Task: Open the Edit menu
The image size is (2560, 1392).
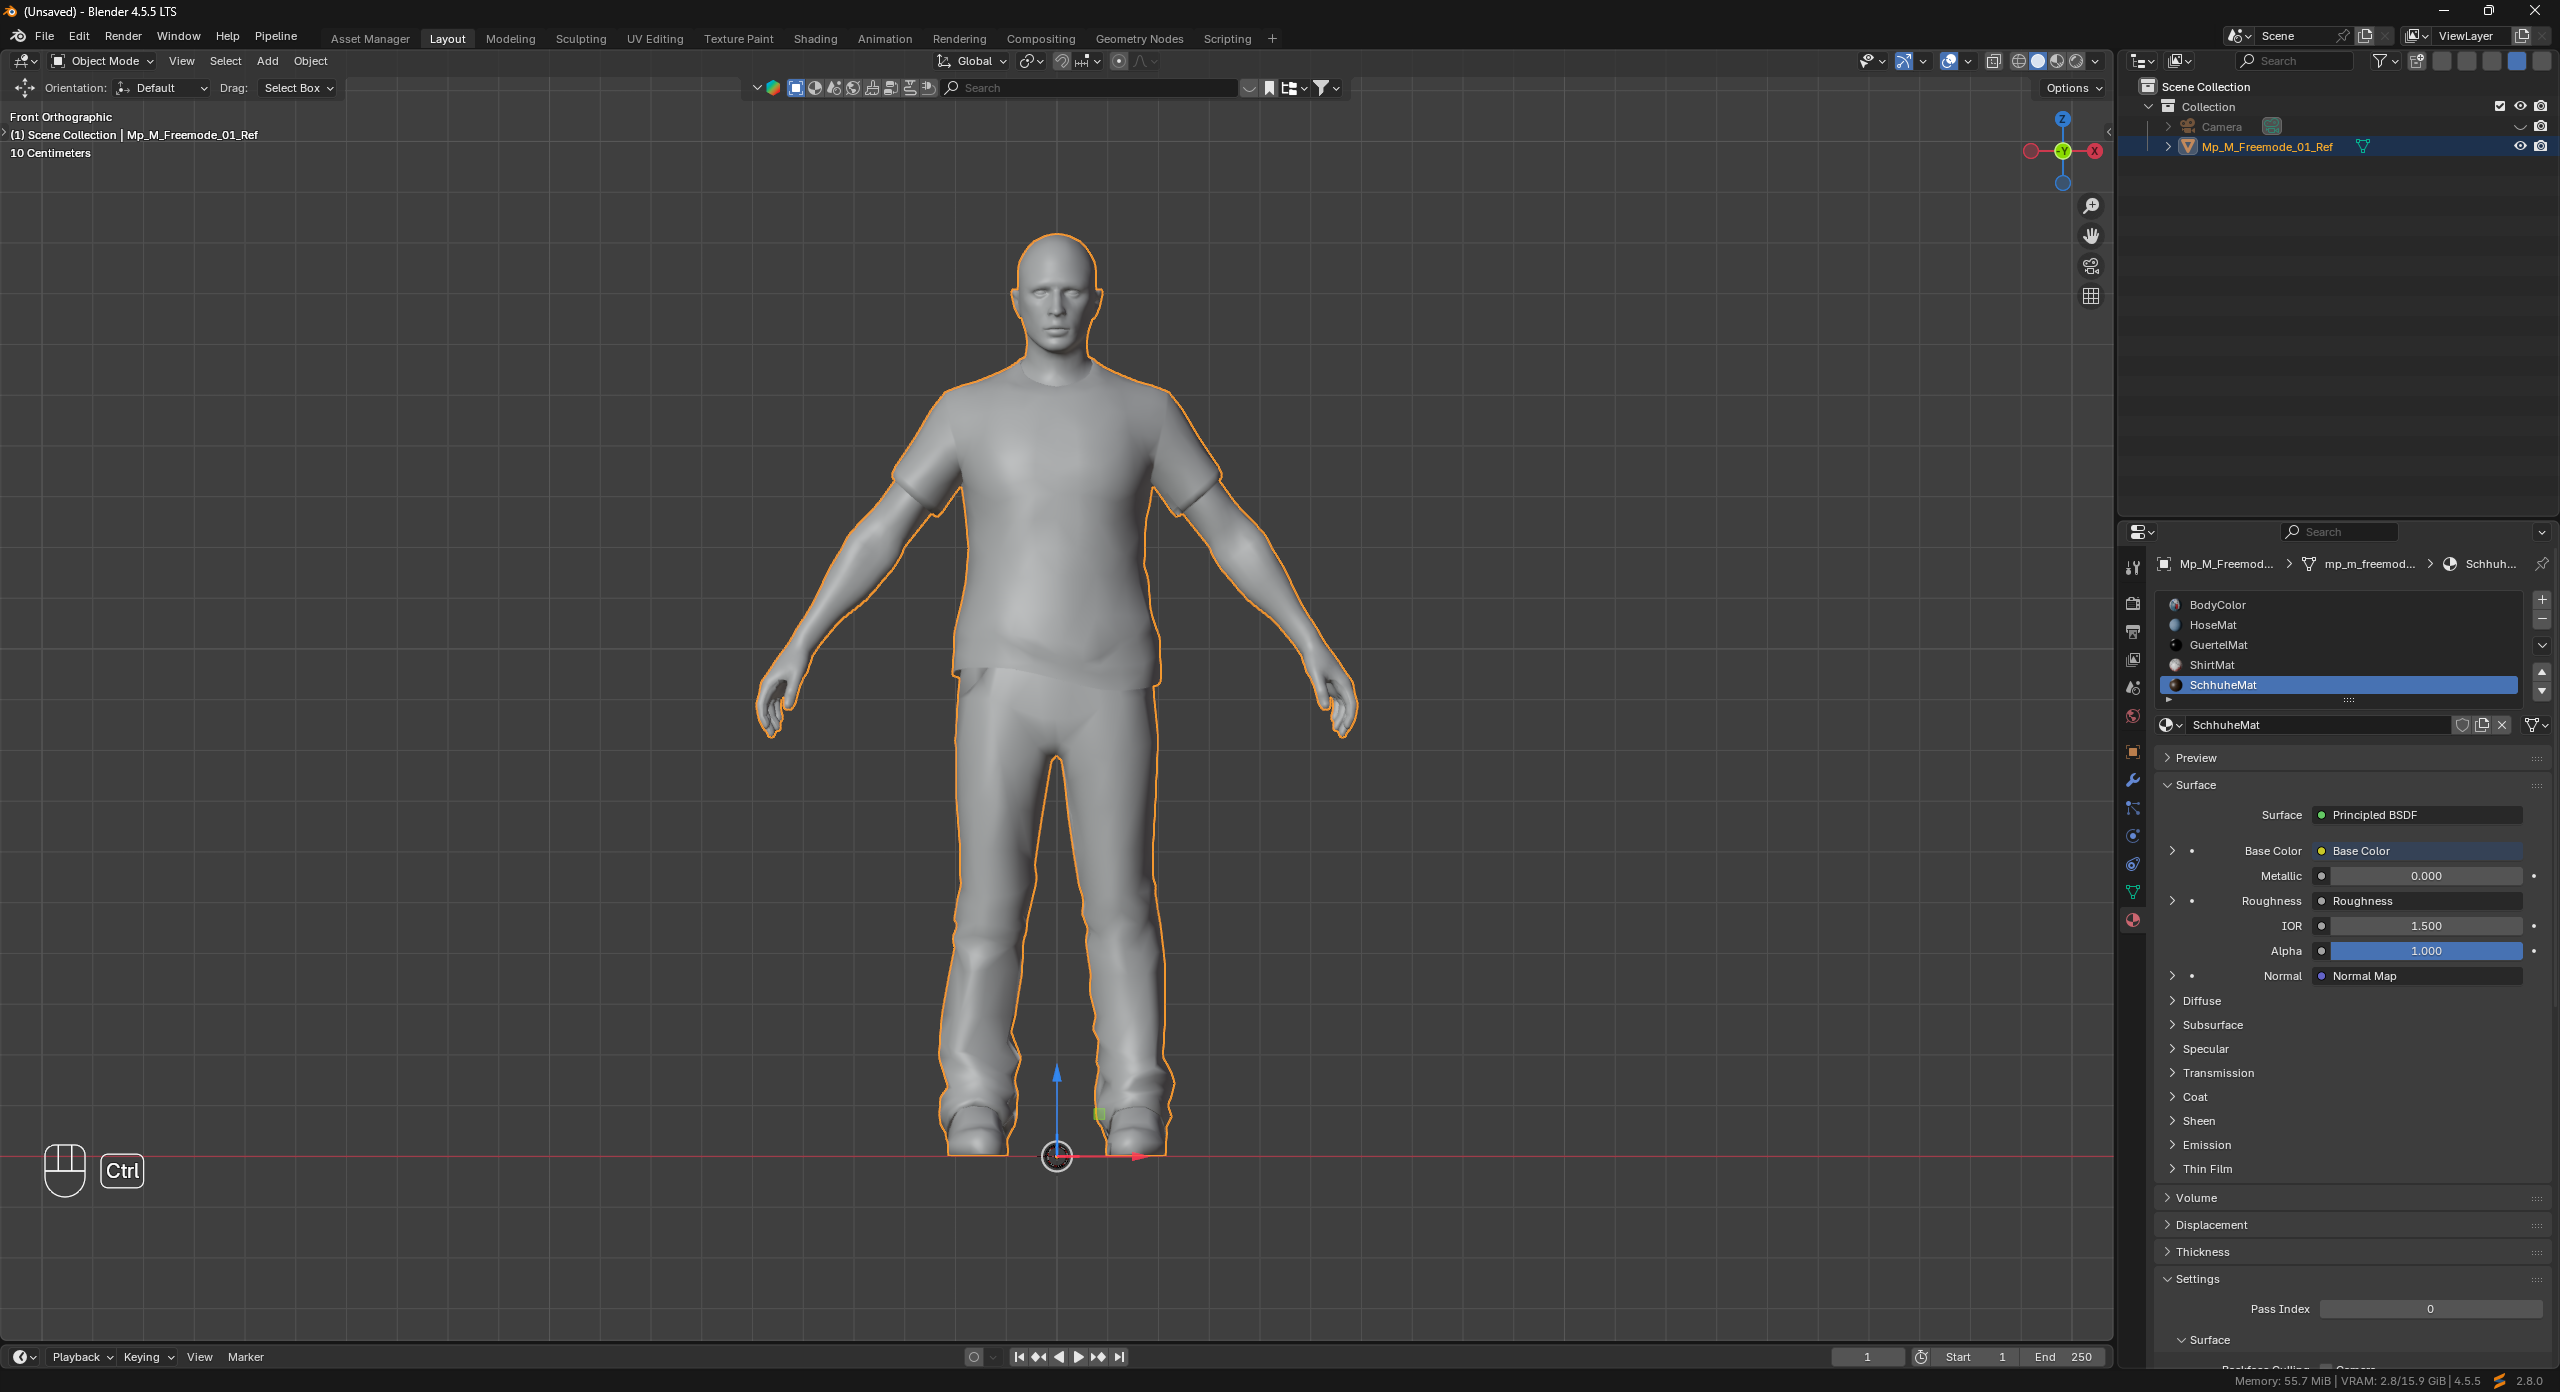Action: (78, 36)
